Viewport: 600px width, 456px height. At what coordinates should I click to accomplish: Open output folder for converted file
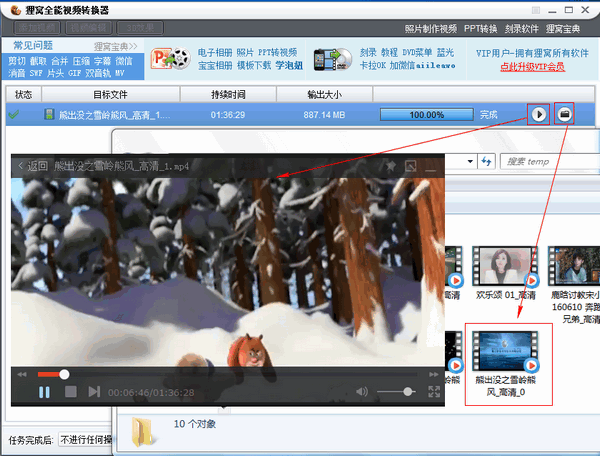click(564, 114)
